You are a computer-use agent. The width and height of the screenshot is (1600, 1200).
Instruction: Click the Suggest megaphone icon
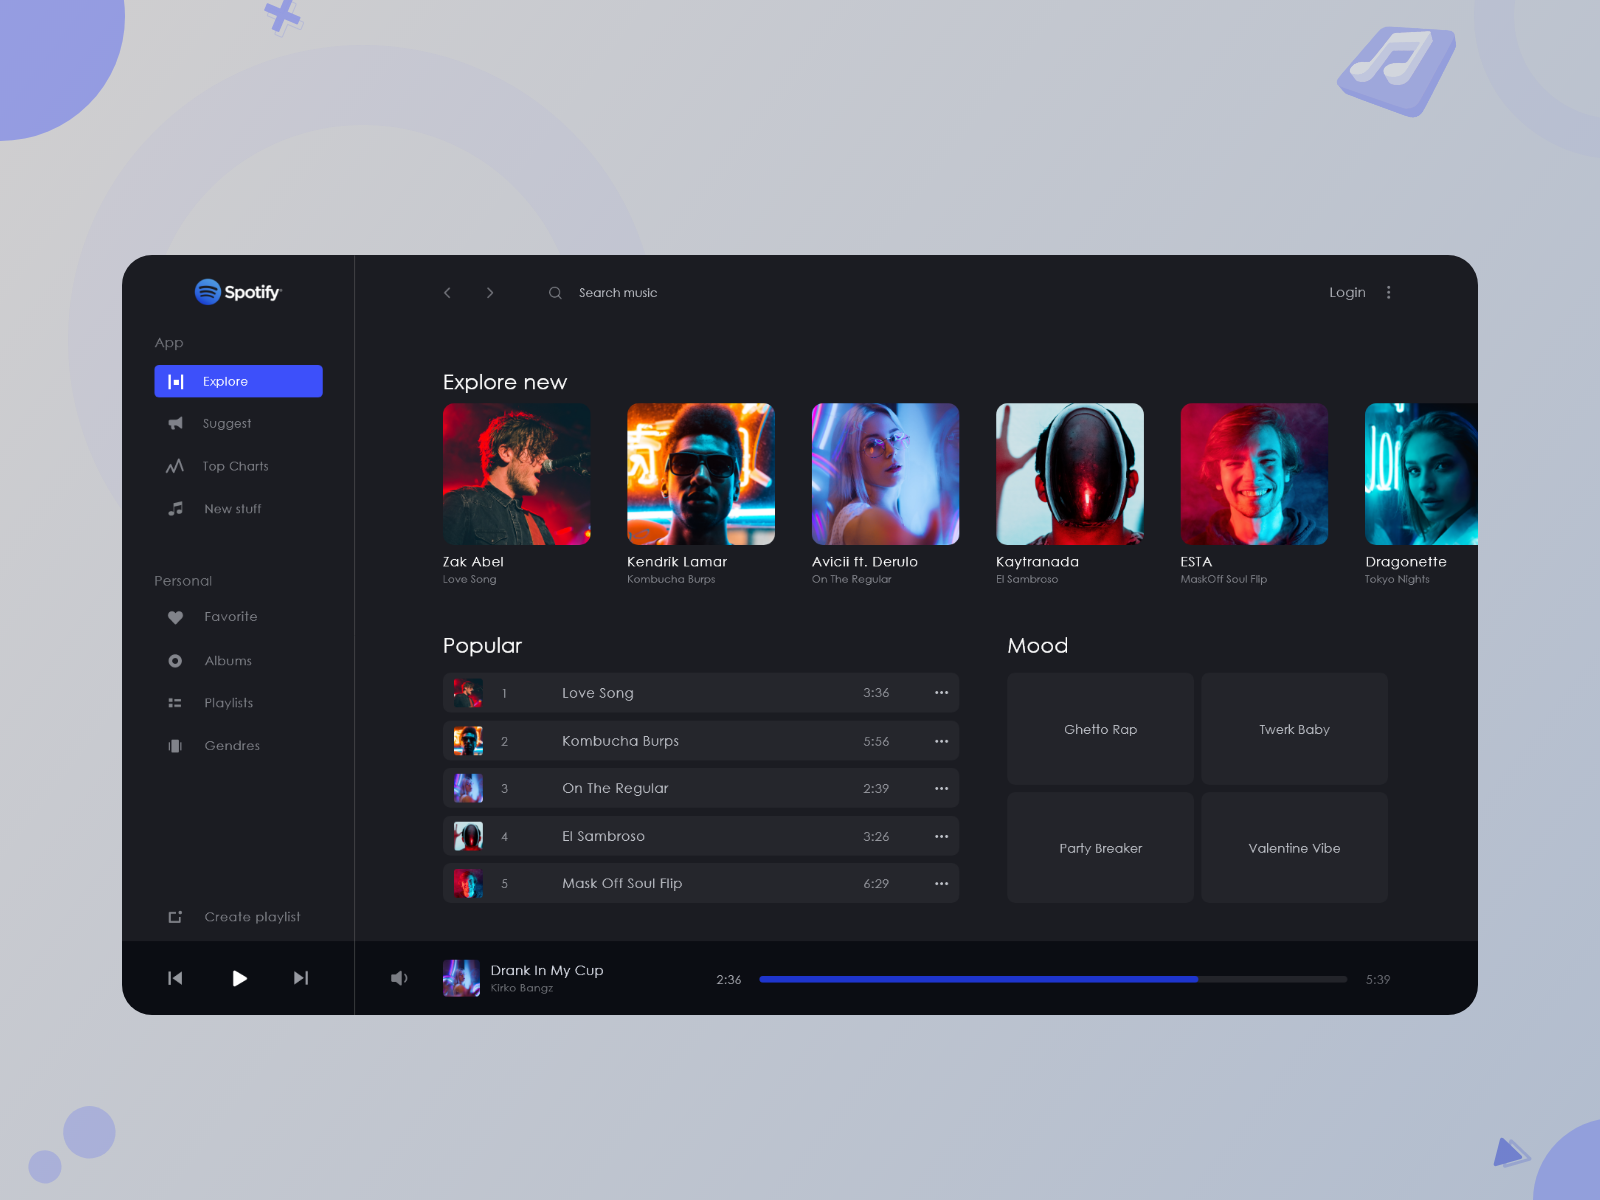(x=176, y=423)
